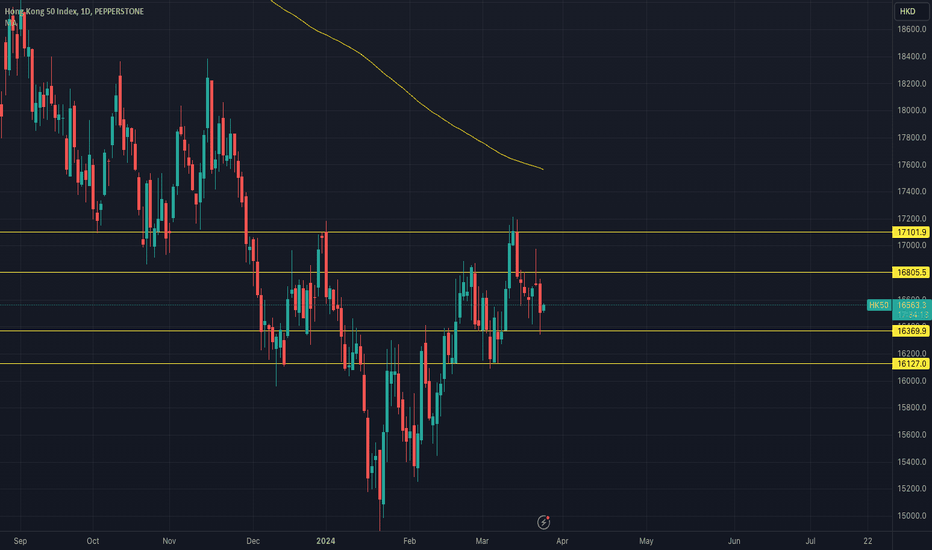The width and height of the screenshot is (932, 550).
Task: Click the HK50 symbol price tag
Action: [879, 305]
